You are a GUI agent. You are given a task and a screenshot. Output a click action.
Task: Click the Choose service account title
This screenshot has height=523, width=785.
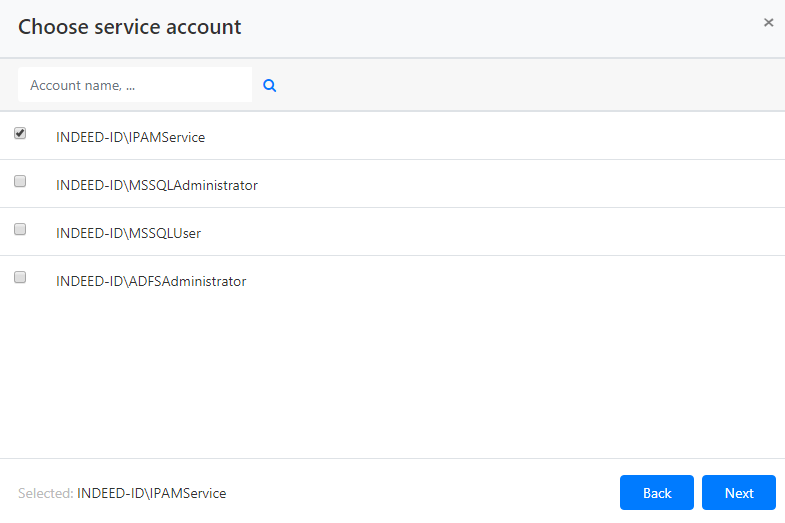pyautogui.click(x=130, y=27)
